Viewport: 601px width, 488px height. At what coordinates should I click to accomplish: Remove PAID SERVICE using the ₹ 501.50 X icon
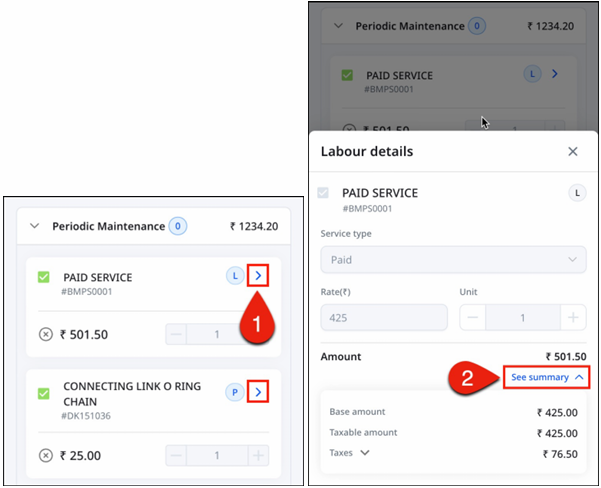tap(45, 334)
